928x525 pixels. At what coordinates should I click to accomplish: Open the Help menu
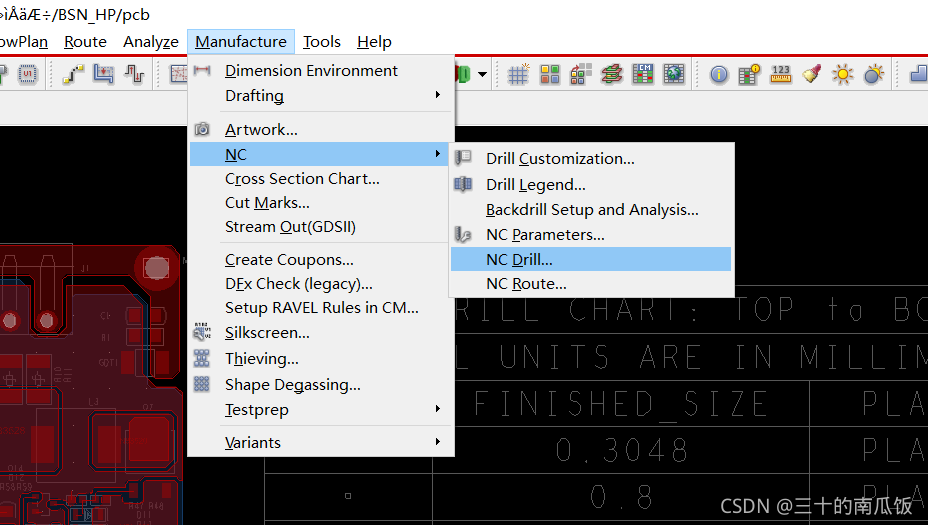pos(374,42)
